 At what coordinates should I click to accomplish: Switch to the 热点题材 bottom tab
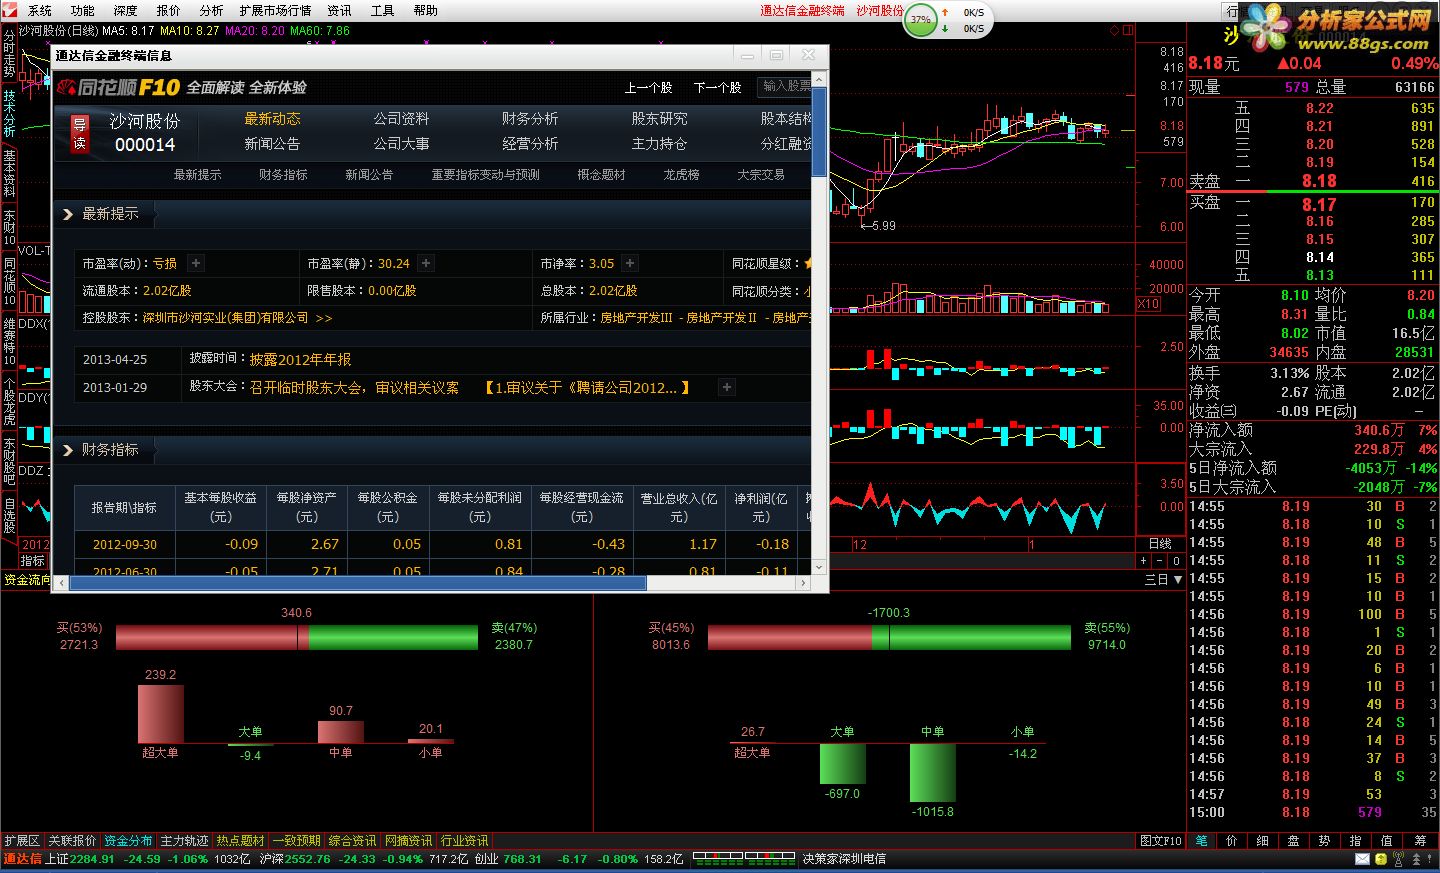[240, 841]
